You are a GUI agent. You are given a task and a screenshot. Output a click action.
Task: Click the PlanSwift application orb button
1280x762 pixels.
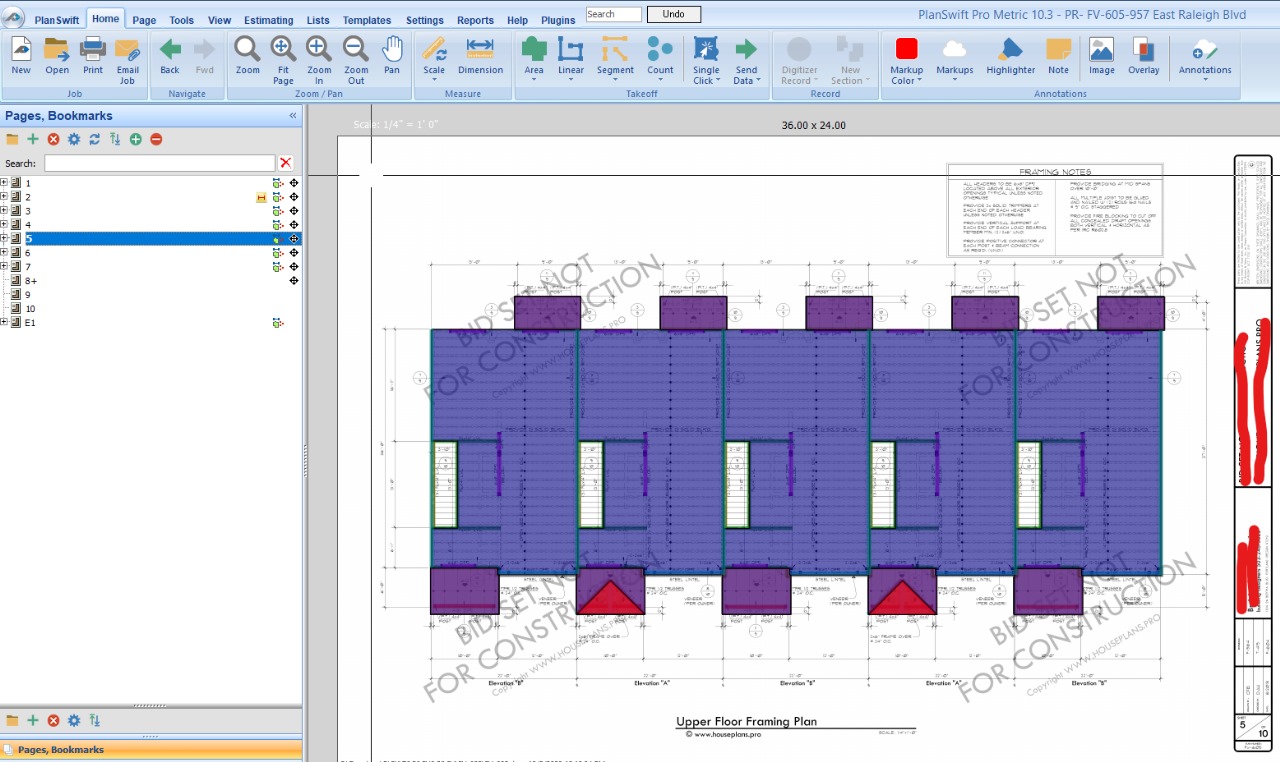coord(13,17)
